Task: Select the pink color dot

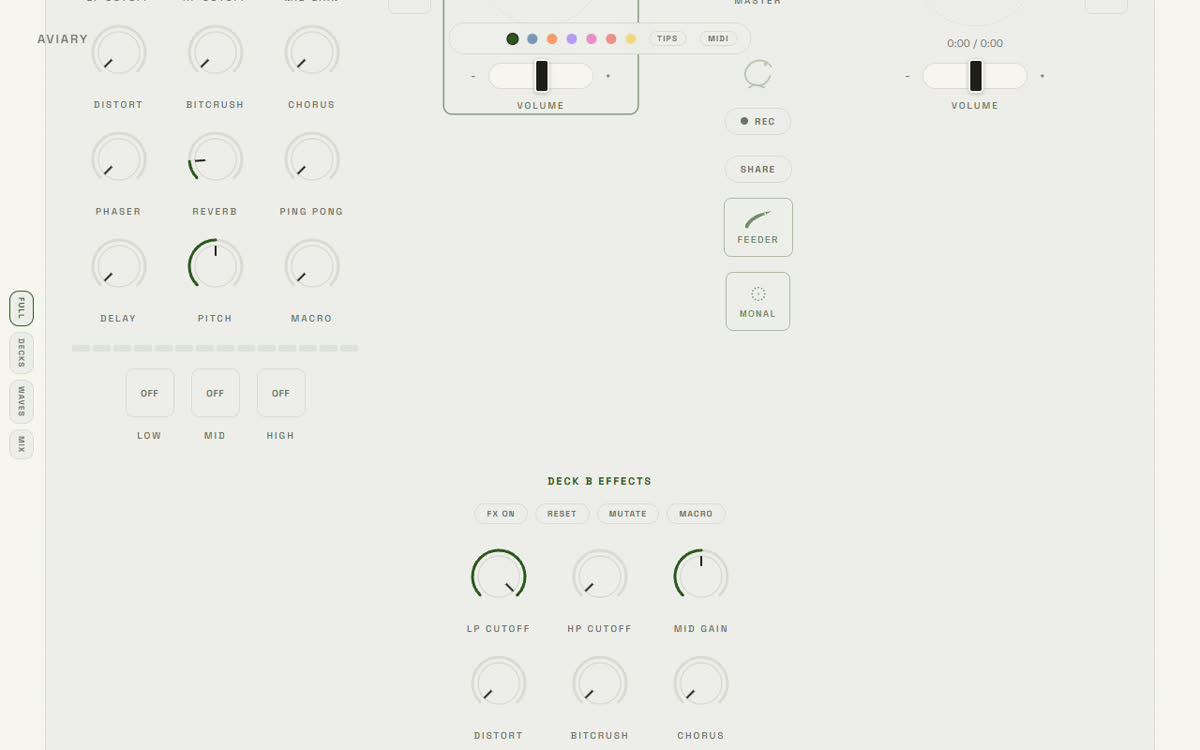Action: [x=591, y=39]
